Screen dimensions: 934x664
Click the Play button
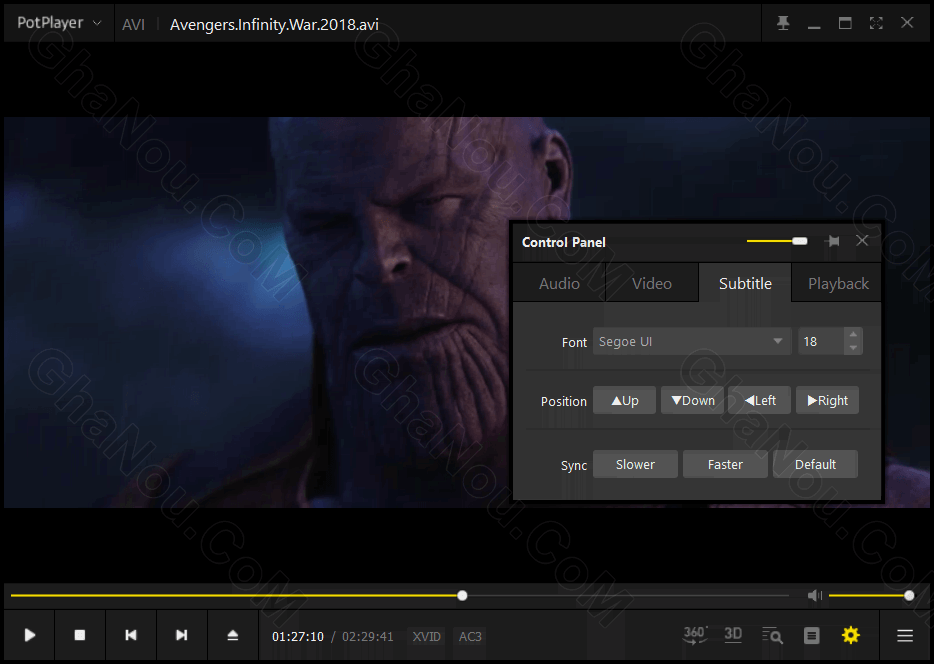click(x=30, y=635)
